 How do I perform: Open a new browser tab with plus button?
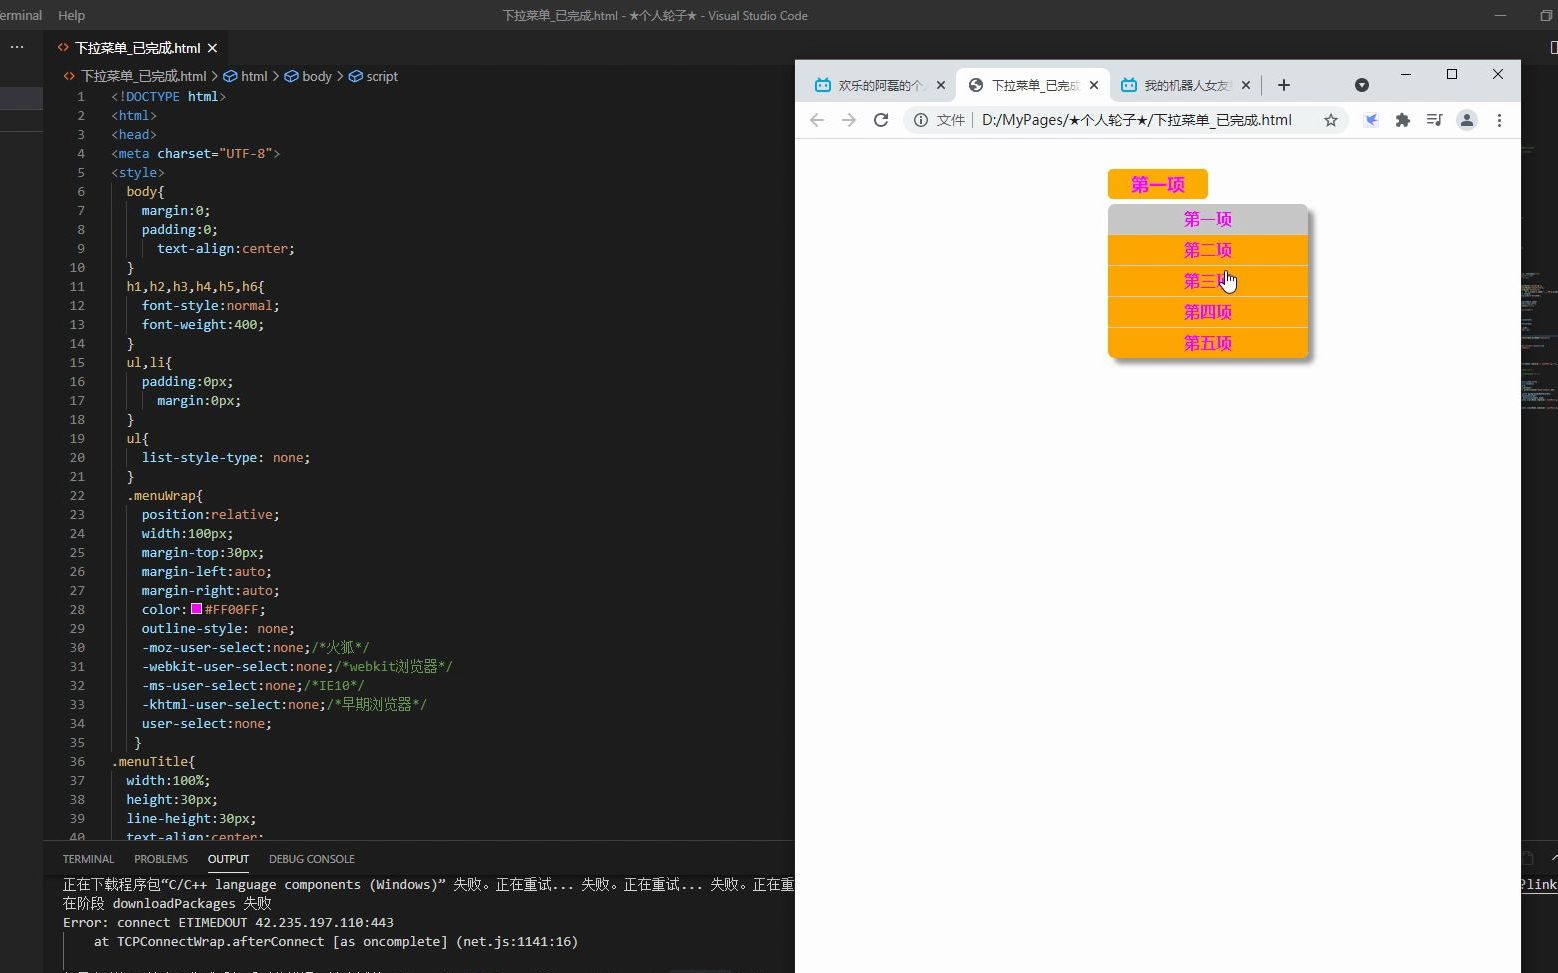pyautogui.click(x=1283, y=85)
